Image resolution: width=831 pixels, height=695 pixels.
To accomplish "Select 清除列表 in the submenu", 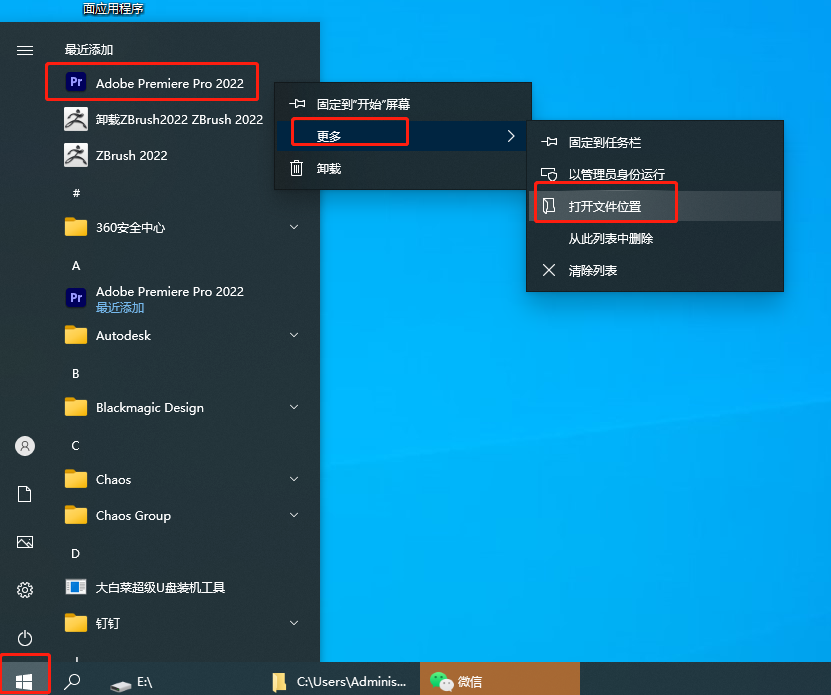I will 655,271.
